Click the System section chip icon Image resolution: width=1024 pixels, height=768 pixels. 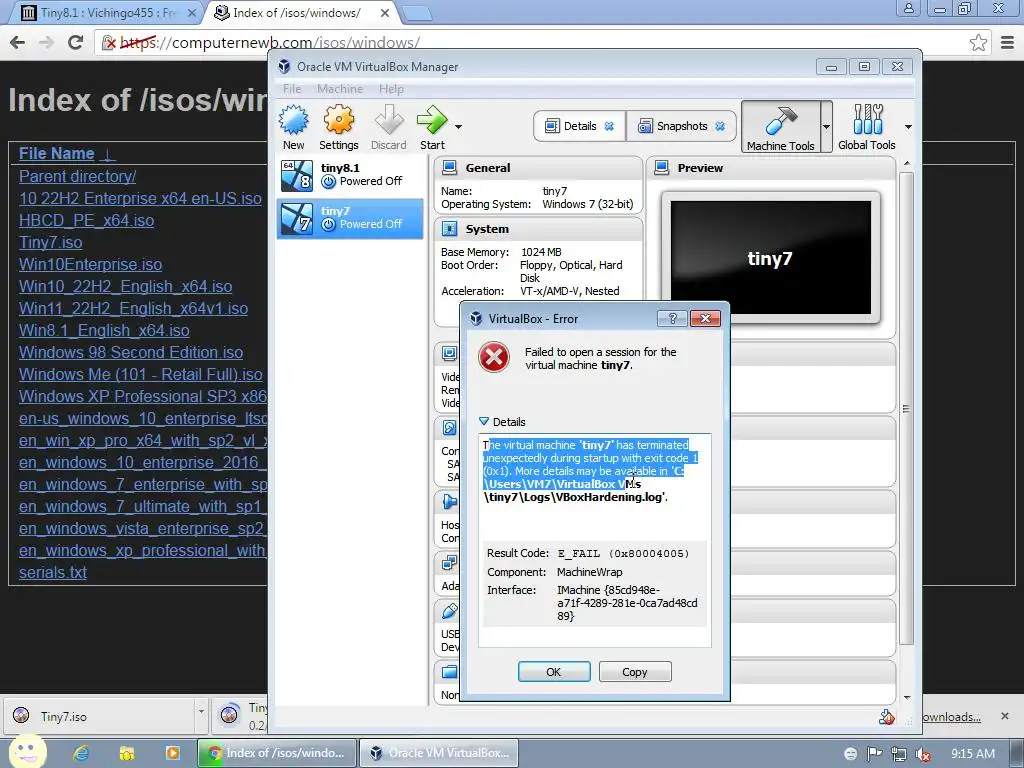449,229
